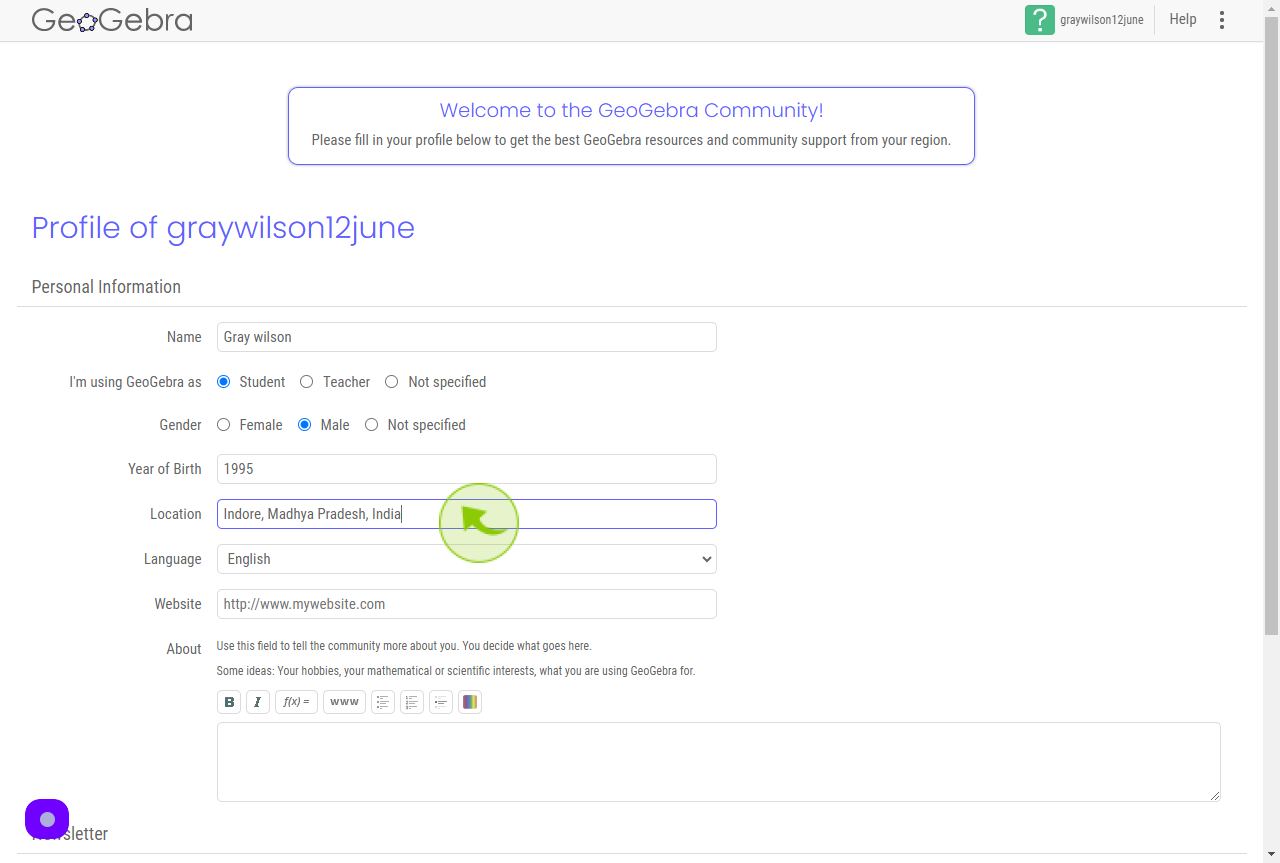Focus the Name input field
The height and width of the screenshot is (863, 1280).
[467, 337]
